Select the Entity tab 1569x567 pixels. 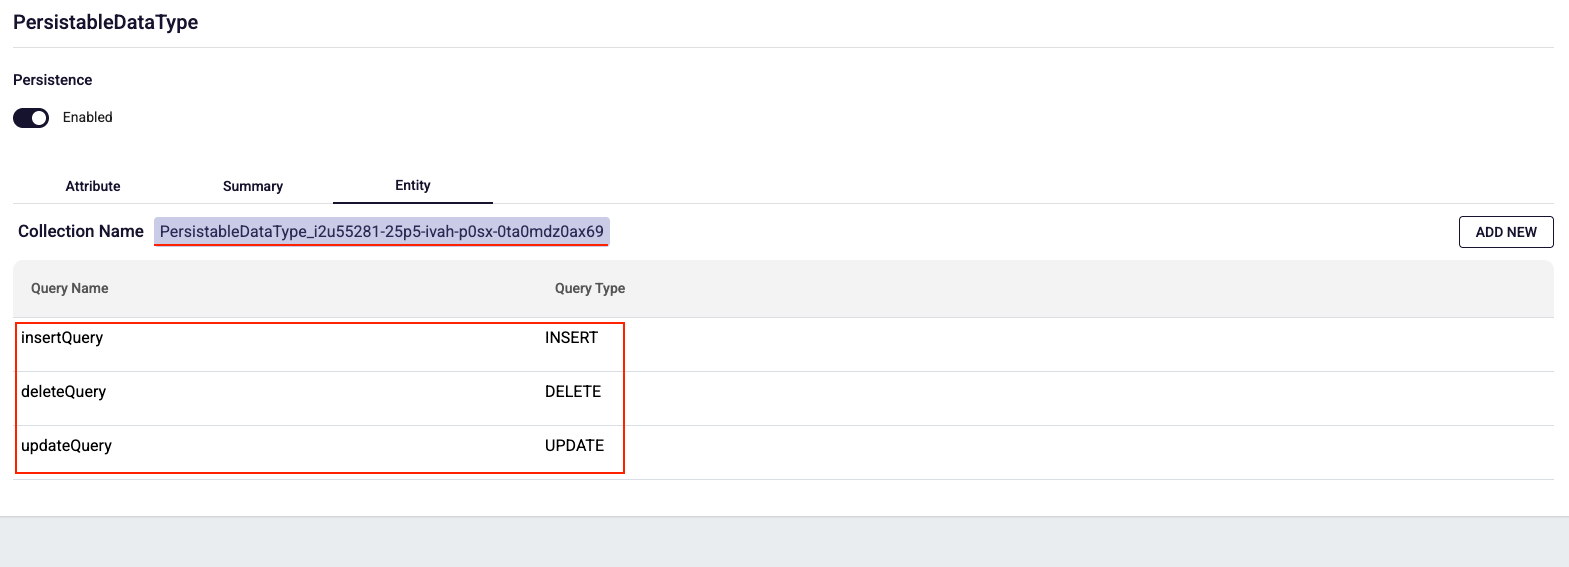pos(412,185)
